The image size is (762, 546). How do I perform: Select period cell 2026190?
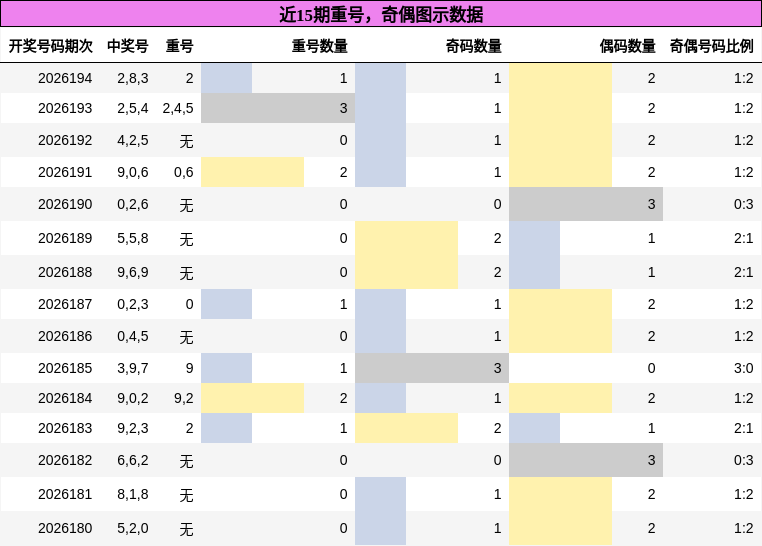click(65, 204)
